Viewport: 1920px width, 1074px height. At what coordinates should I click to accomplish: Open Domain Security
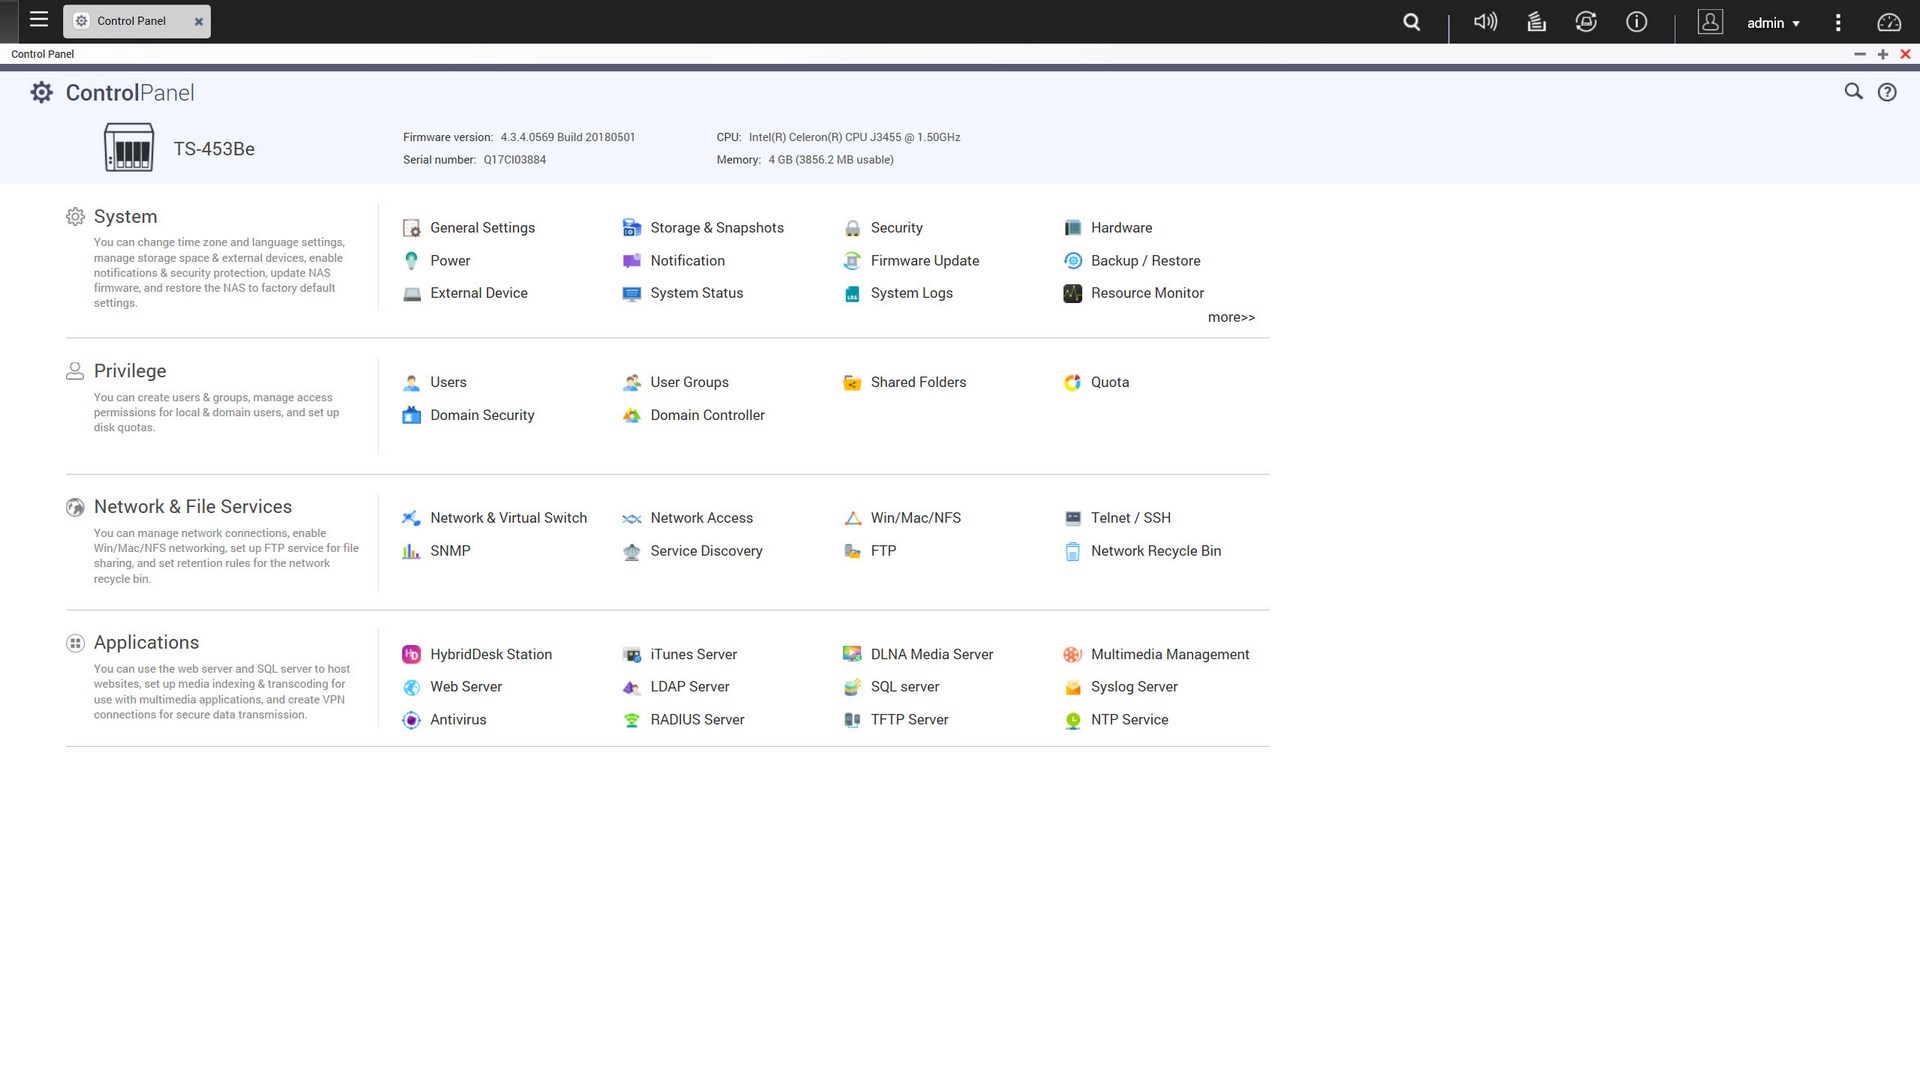coord(468,415)
